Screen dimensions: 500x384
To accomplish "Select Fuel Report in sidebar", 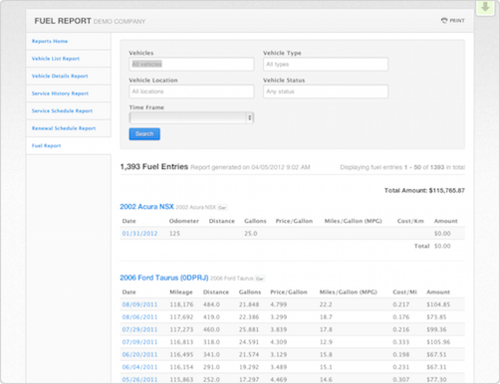I will click(x=46, y=146).
